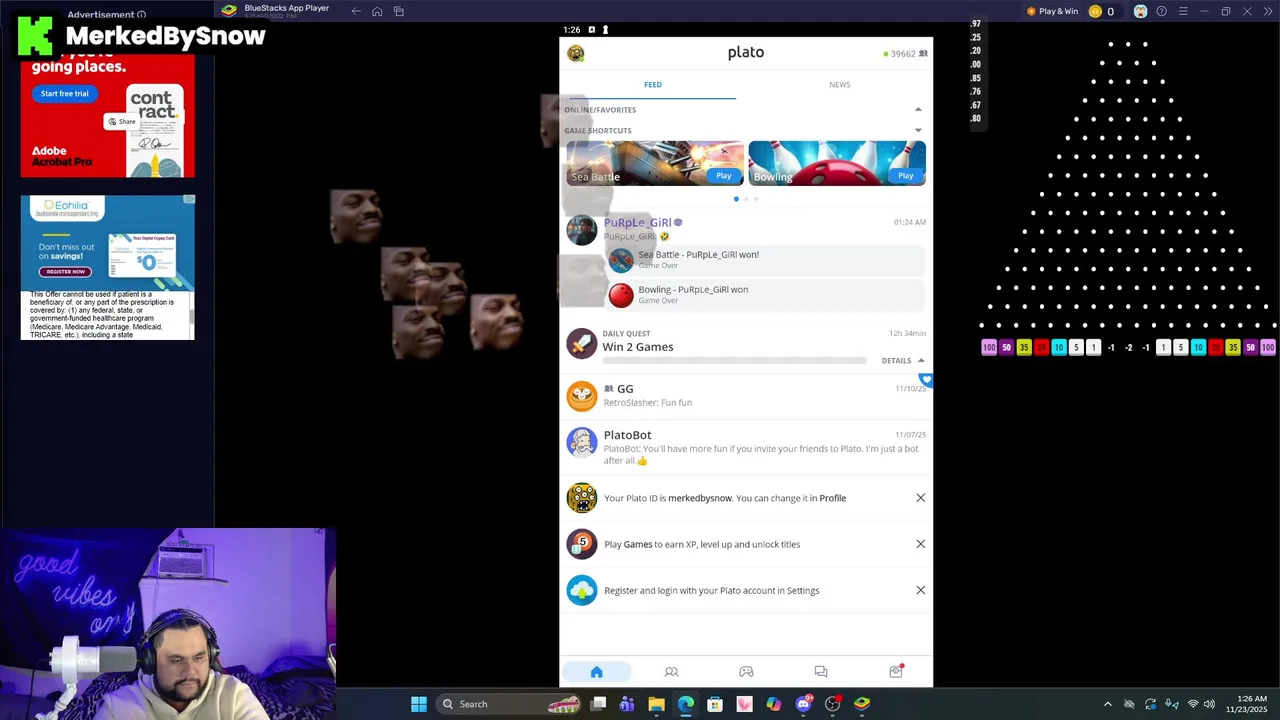Click the Win 2 Games quest title

click(x=638, y=347)
